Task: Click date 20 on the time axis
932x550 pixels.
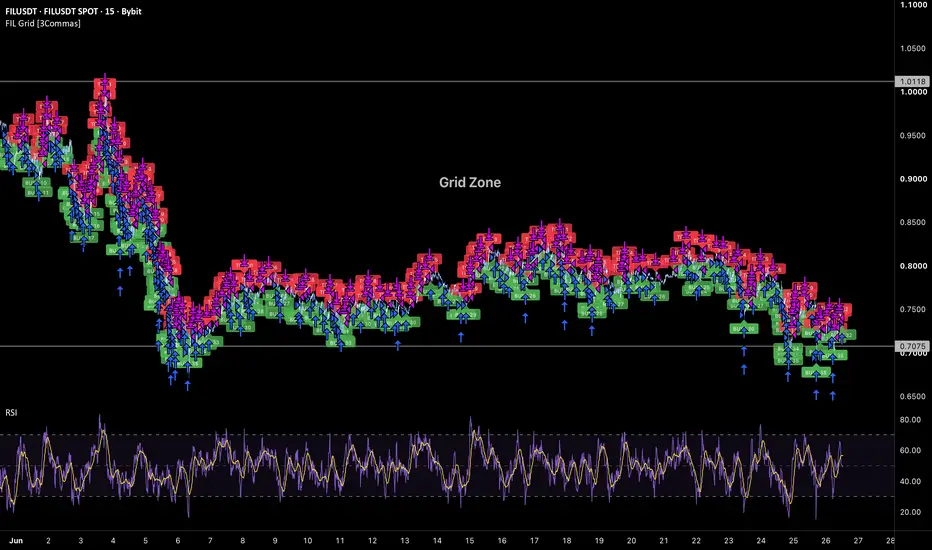Action: pyautogui.click(x=631, y=540)
